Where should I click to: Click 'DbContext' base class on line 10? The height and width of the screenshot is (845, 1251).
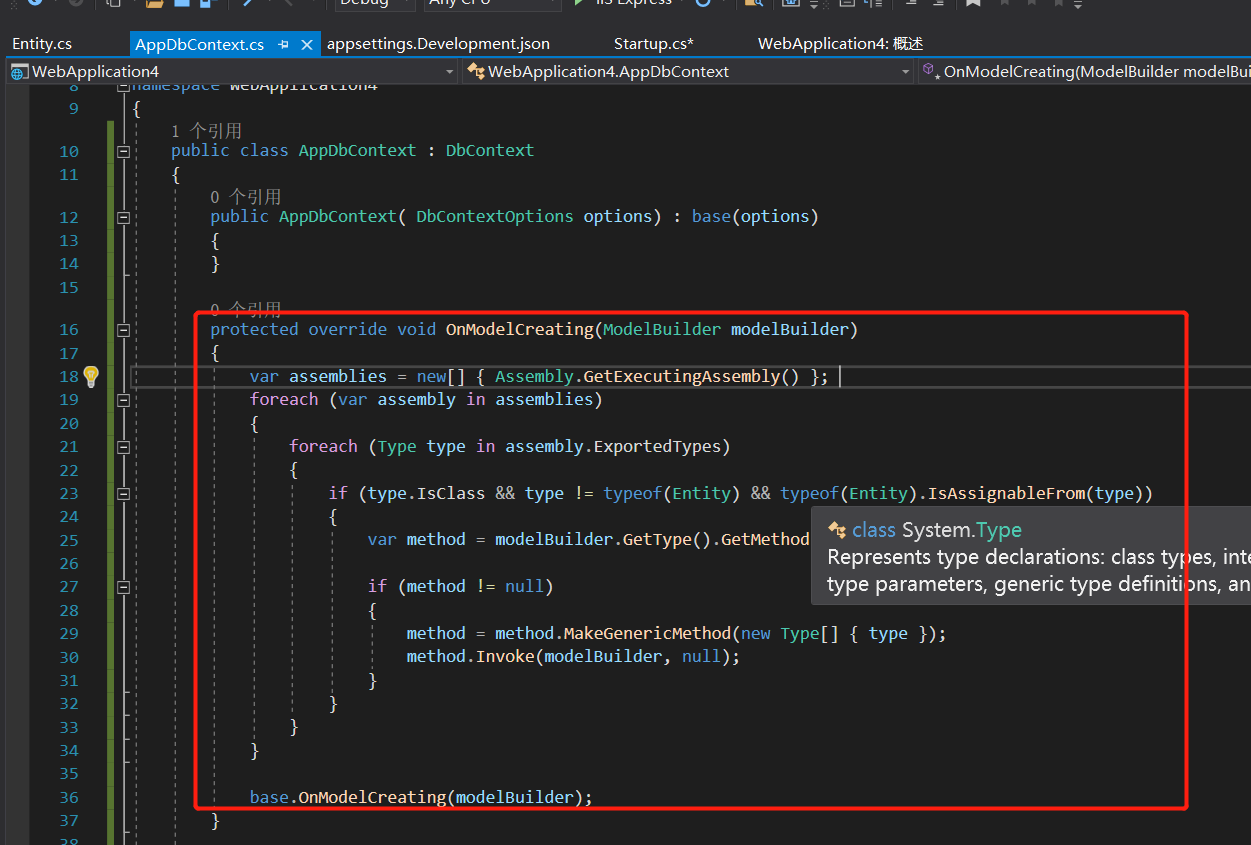490,150
